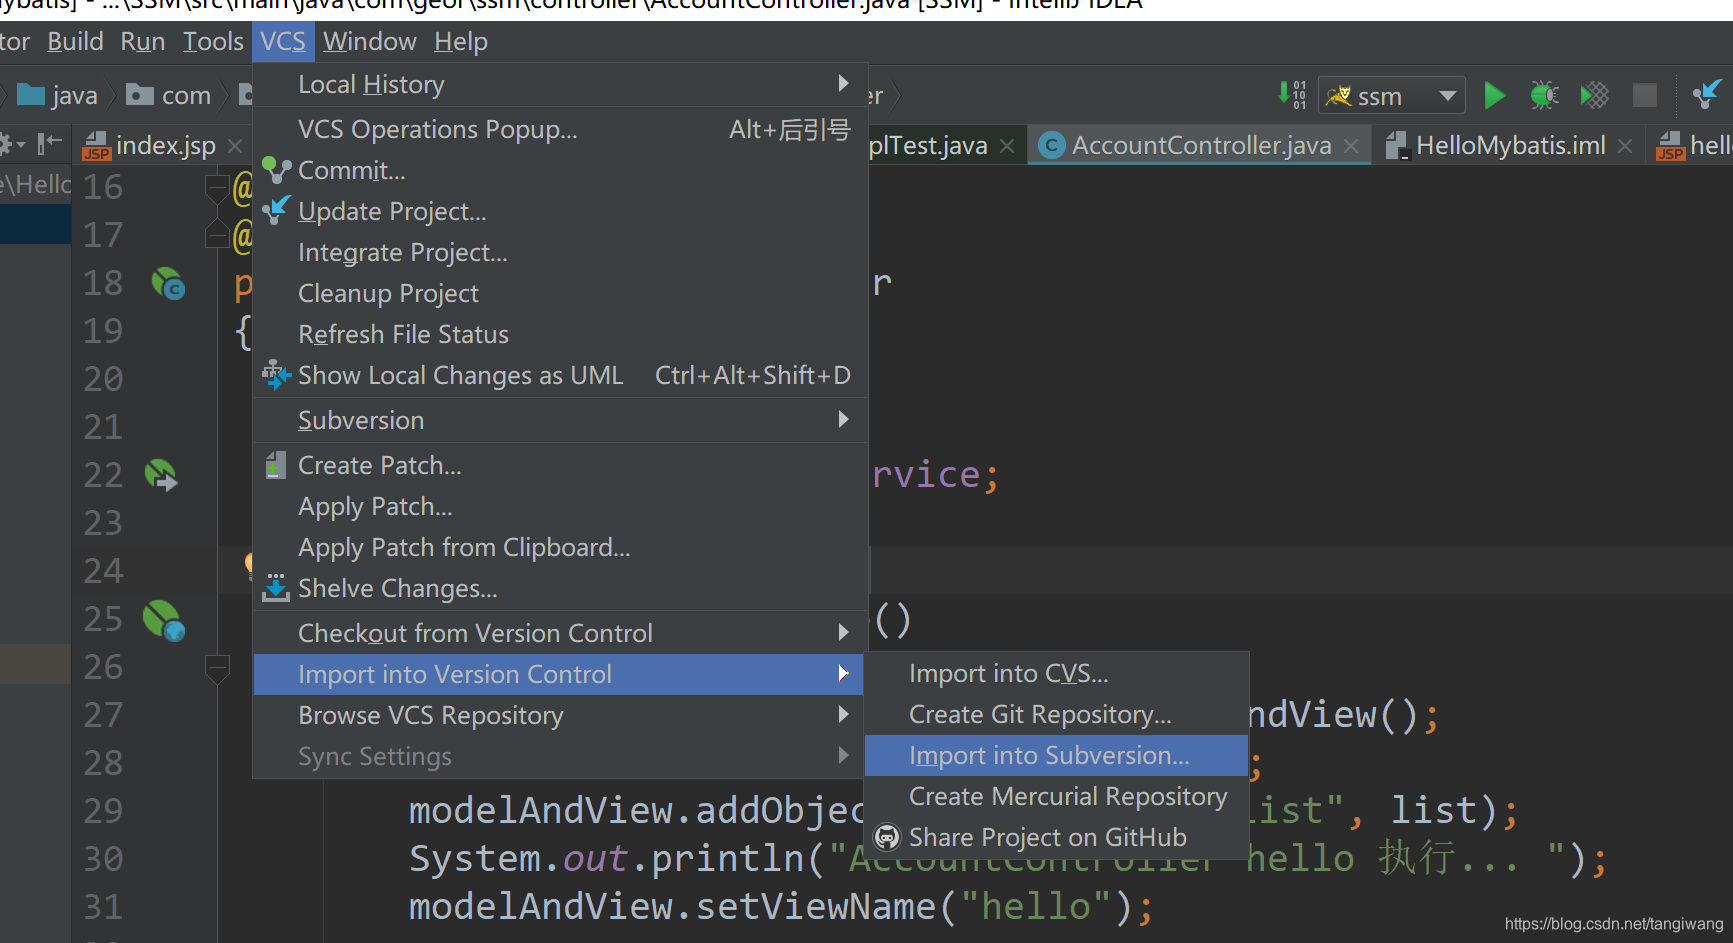The image size is (1733, 943).
Task: Switch to the HelloMybatis.iml tab
Action: point(1511,146)
